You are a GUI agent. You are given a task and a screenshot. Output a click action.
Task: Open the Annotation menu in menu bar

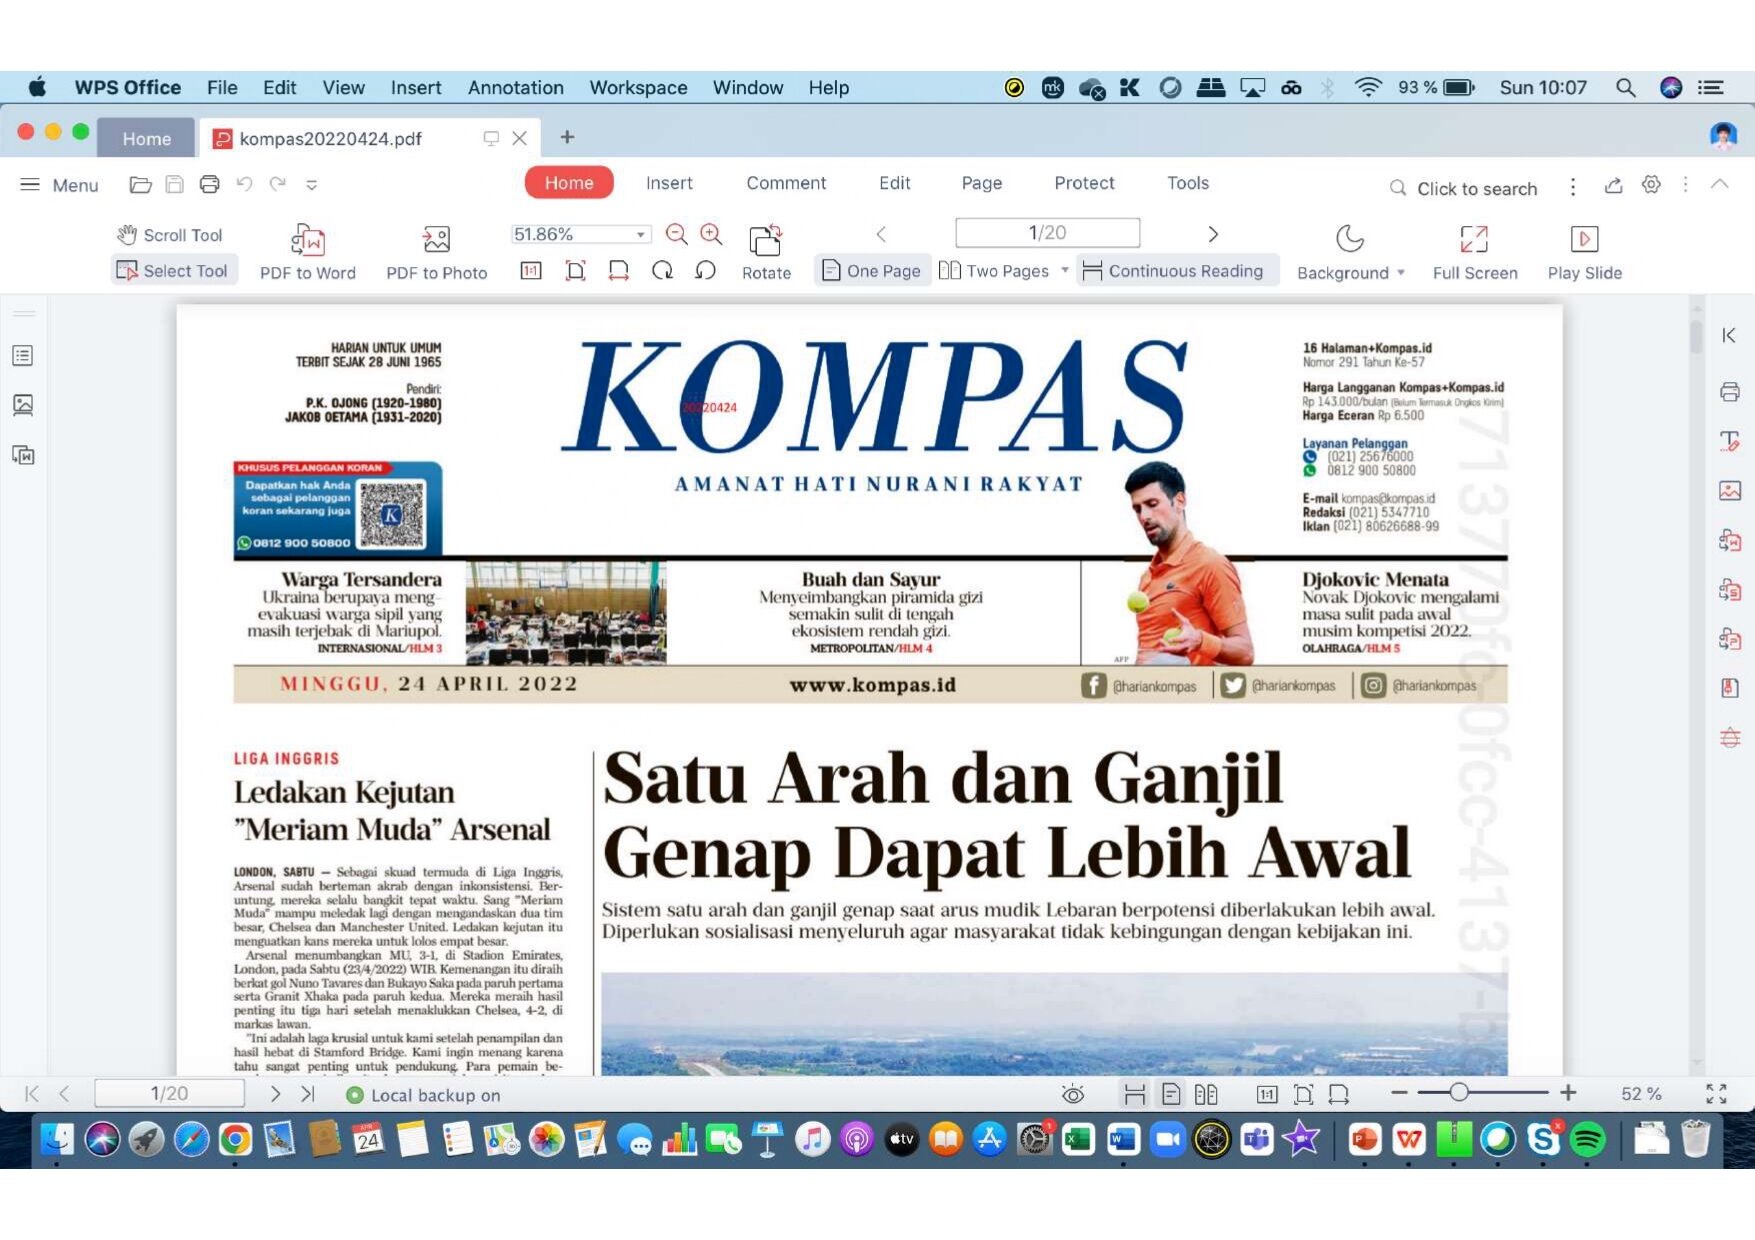pos(515,88)
